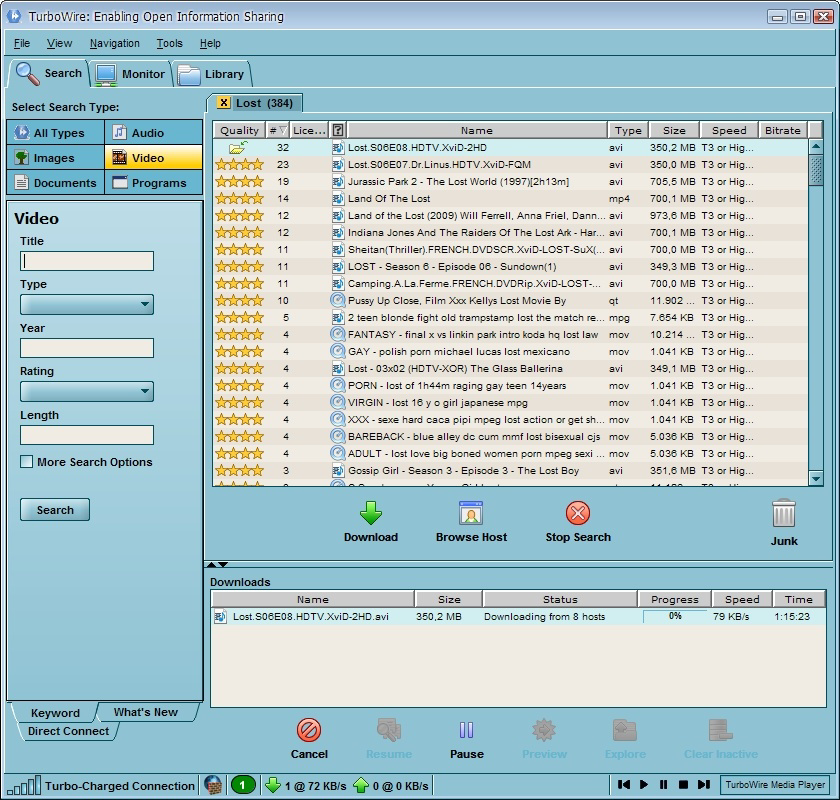
Task: Sort results by the Quality column
Action: [x=239, y=130]
